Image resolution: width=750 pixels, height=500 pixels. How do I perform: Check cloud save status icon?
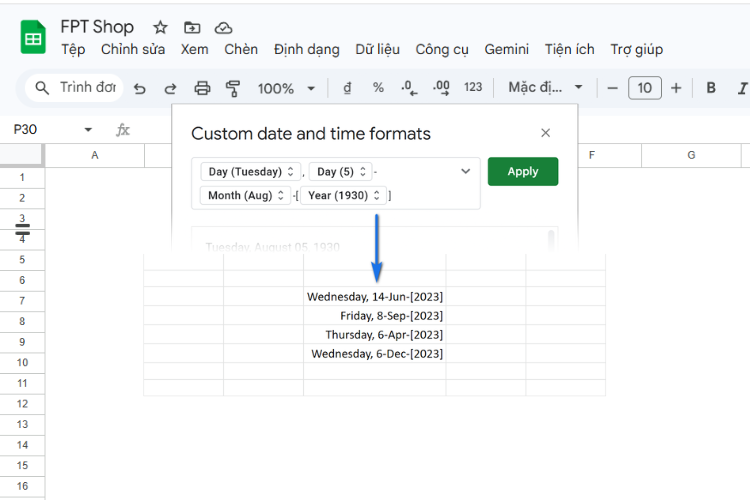point(223,28)
